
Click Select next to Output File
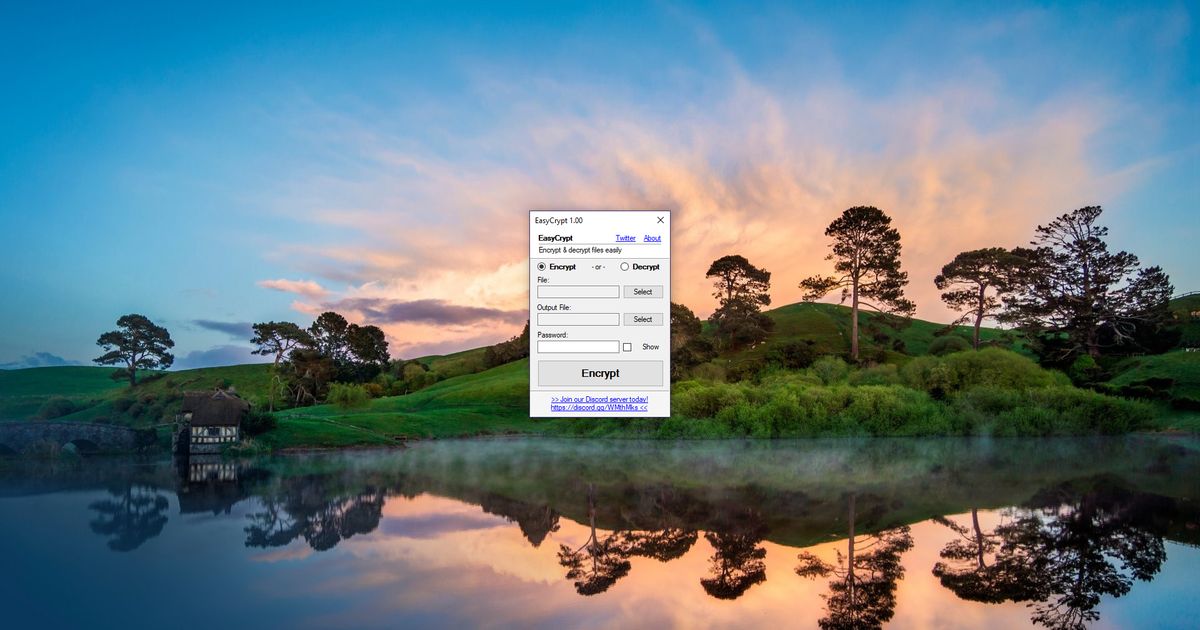tap(643, 318)
